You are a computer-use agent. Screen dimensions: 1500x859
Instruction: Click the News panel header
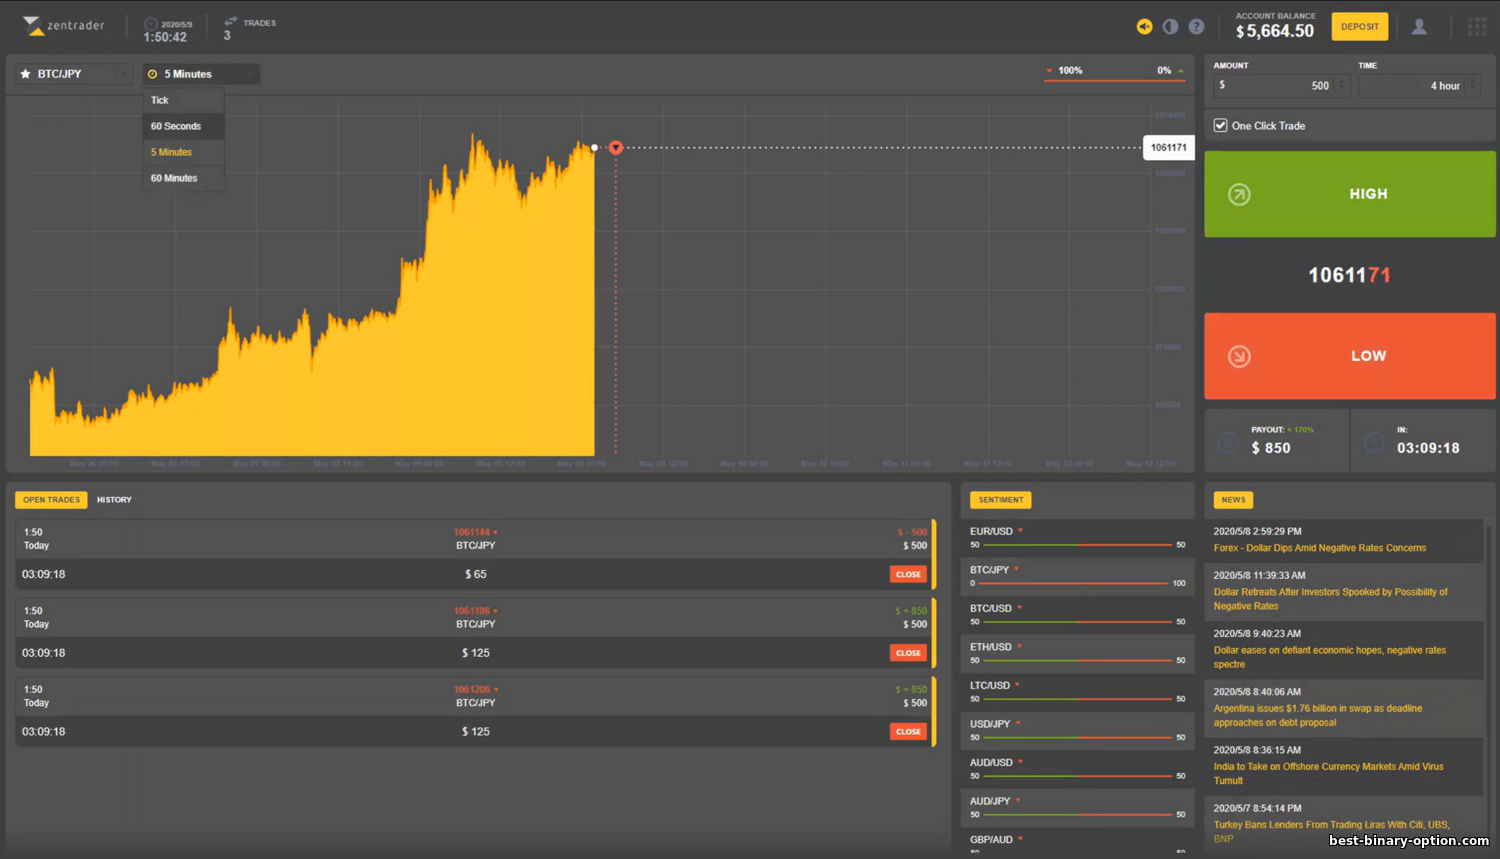click(x=1233, y=500)
